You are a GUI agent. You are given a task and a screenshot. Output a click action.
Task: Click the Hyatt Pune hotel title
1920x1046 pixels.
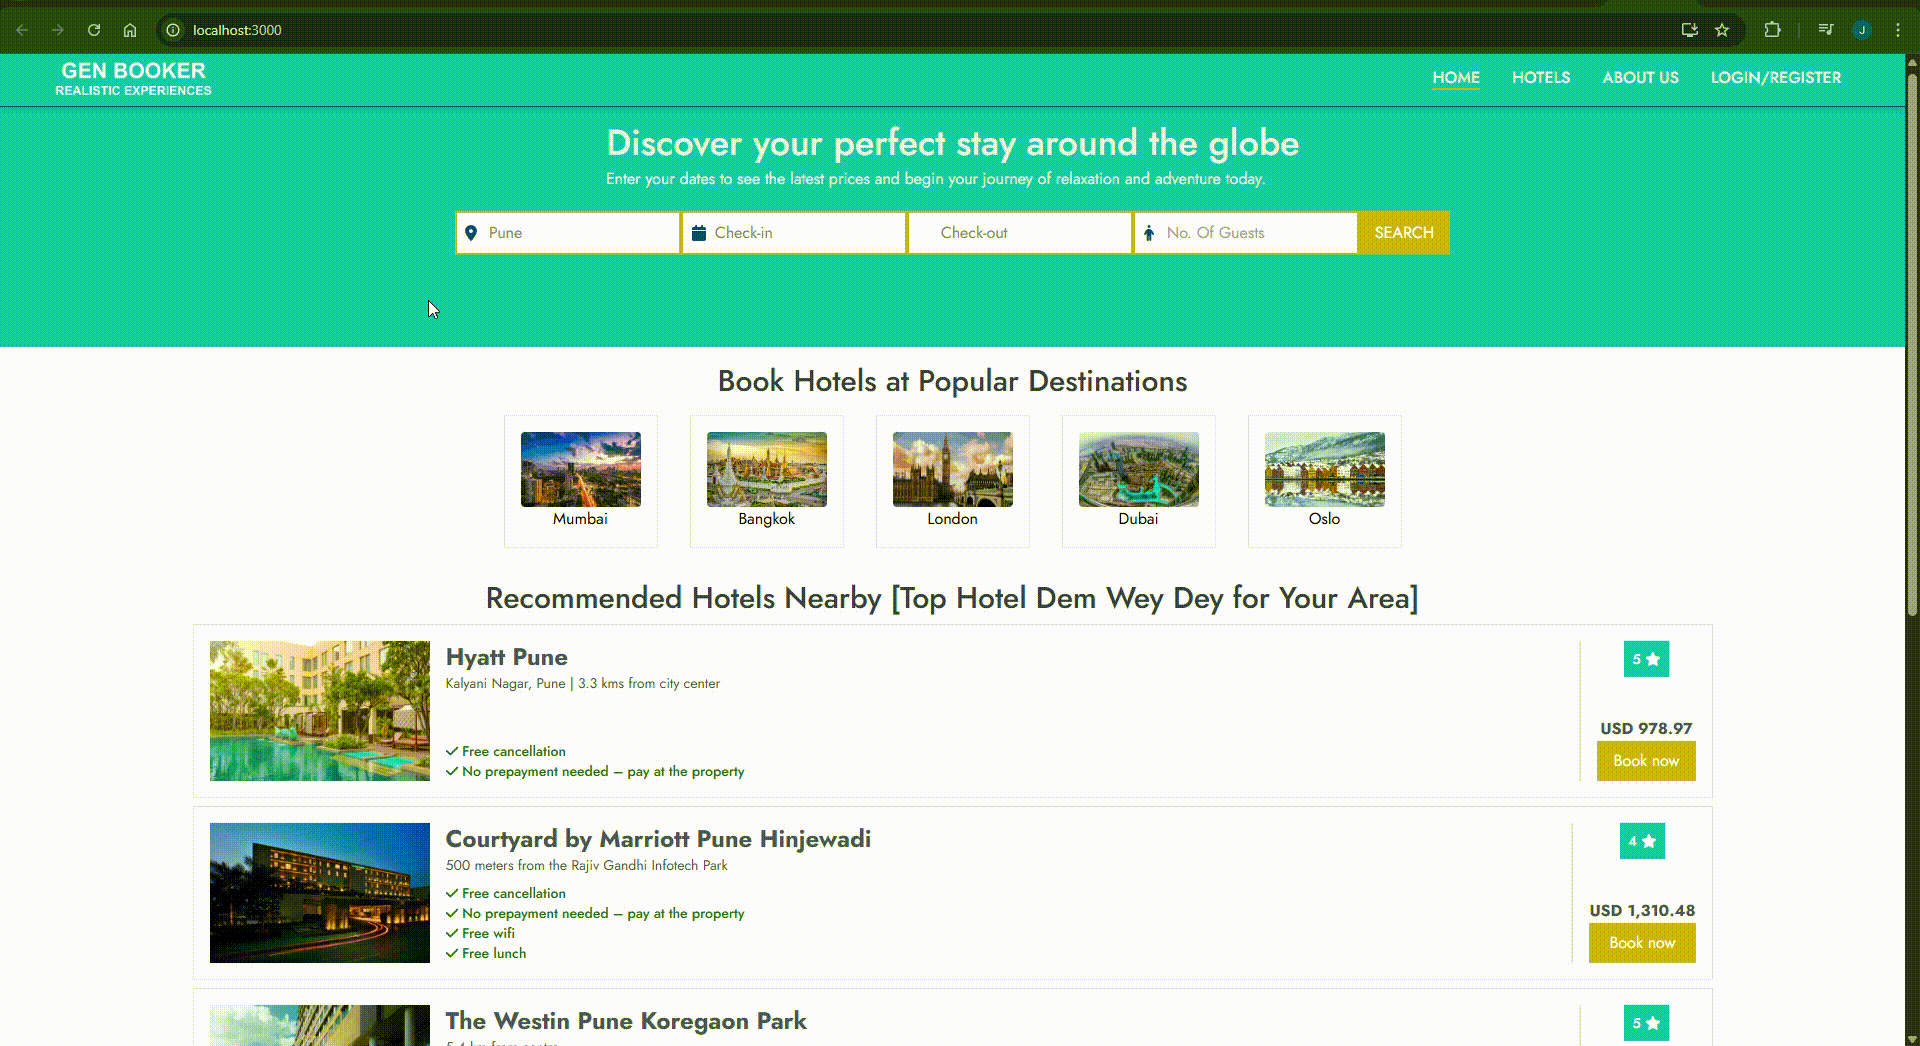click(506, 657)
